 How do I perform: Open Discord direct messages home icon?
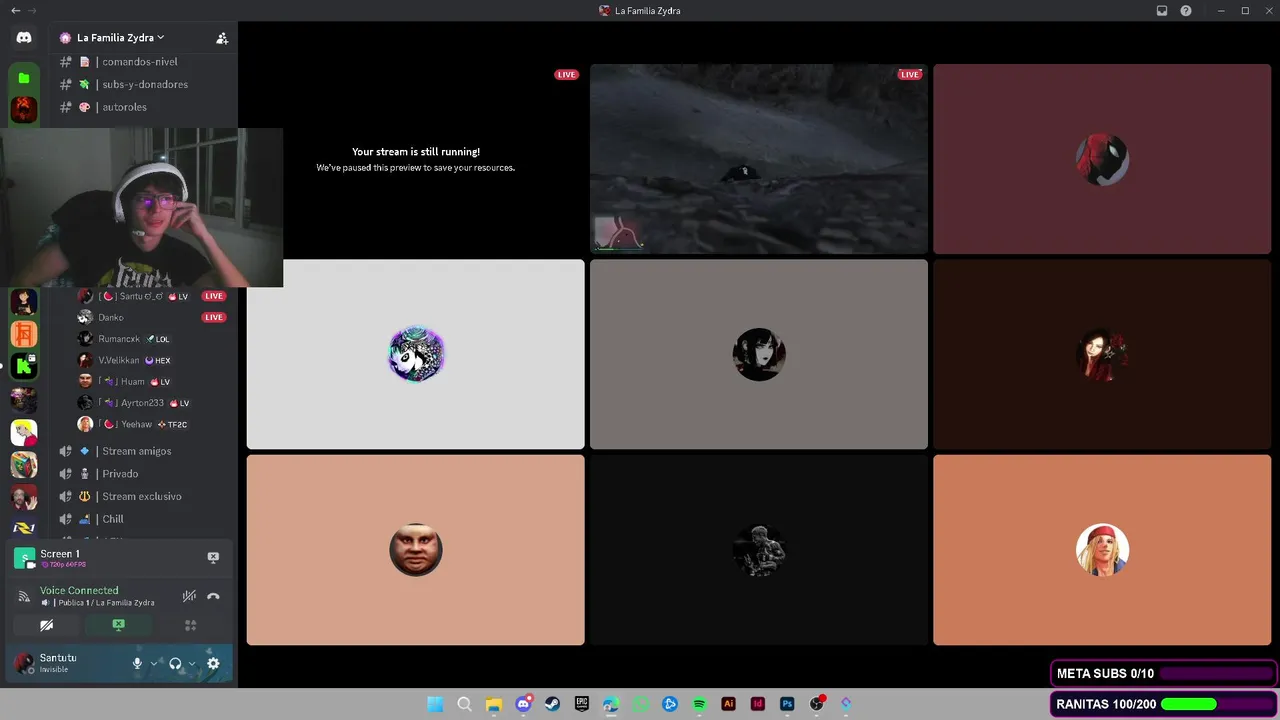click(x=24, y=37)
